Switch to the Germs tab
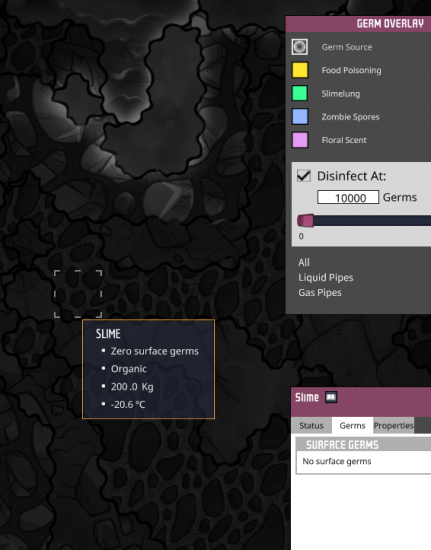This screenshot has width=431, height=550. (352, 425)
